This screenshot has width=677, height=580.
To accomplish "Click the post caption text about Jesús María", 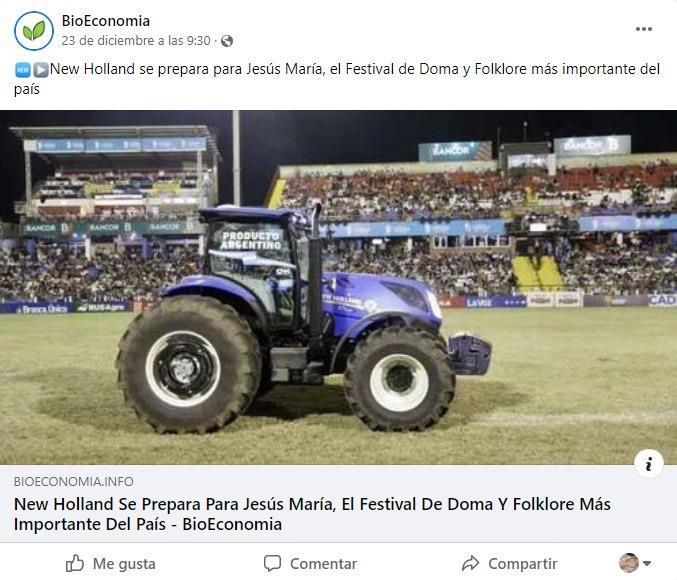I will 337,79.
